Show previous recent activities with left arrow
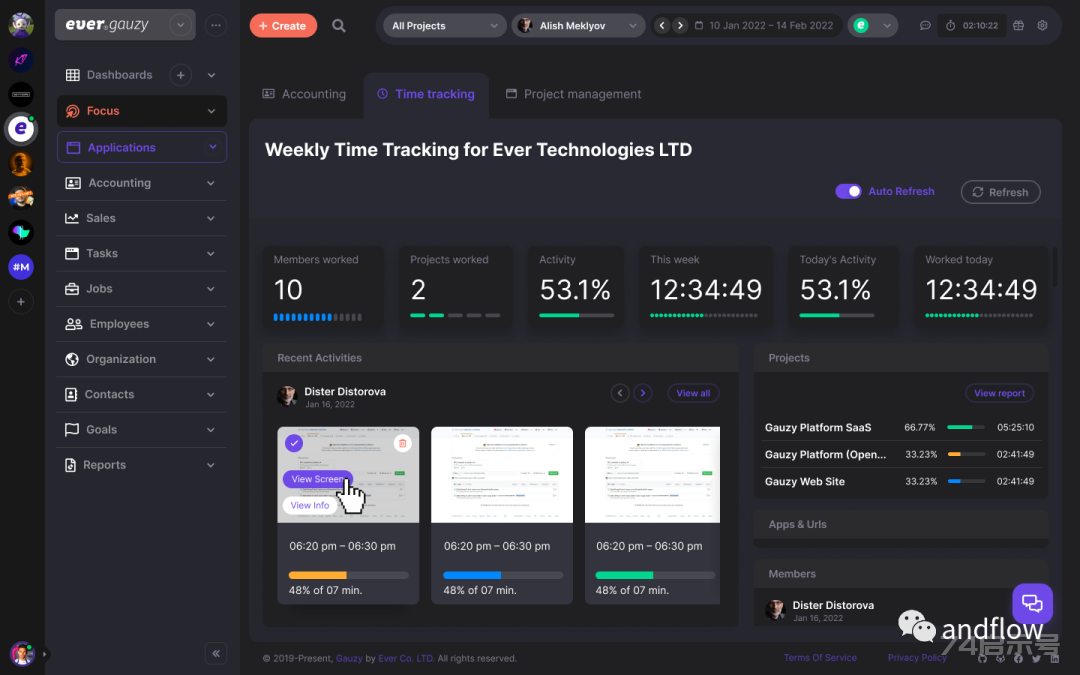 click(620, 393)
